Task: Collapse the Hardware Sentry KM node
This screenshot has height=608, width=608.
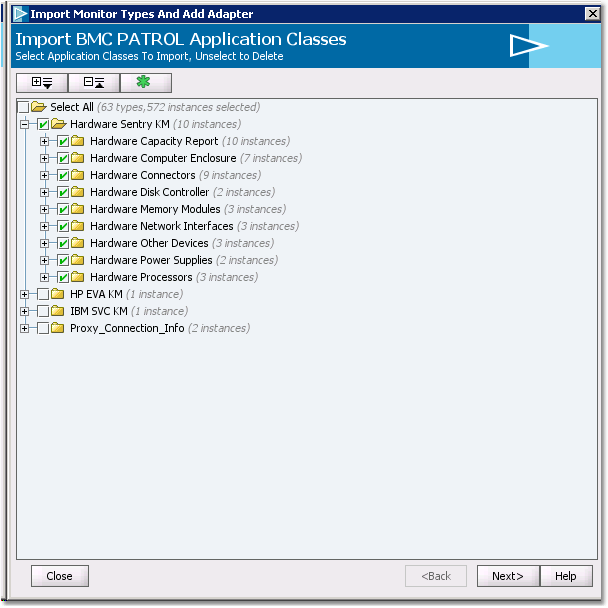Action: point(25,125)
